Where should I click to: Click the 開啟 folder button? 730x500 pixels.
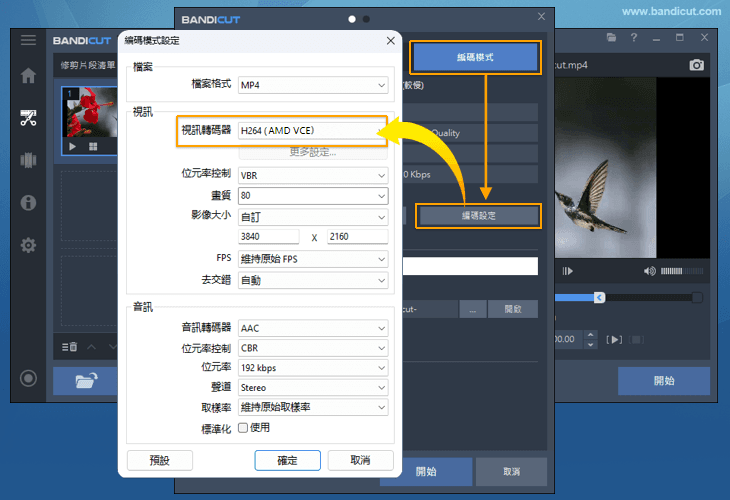point(513,309)
